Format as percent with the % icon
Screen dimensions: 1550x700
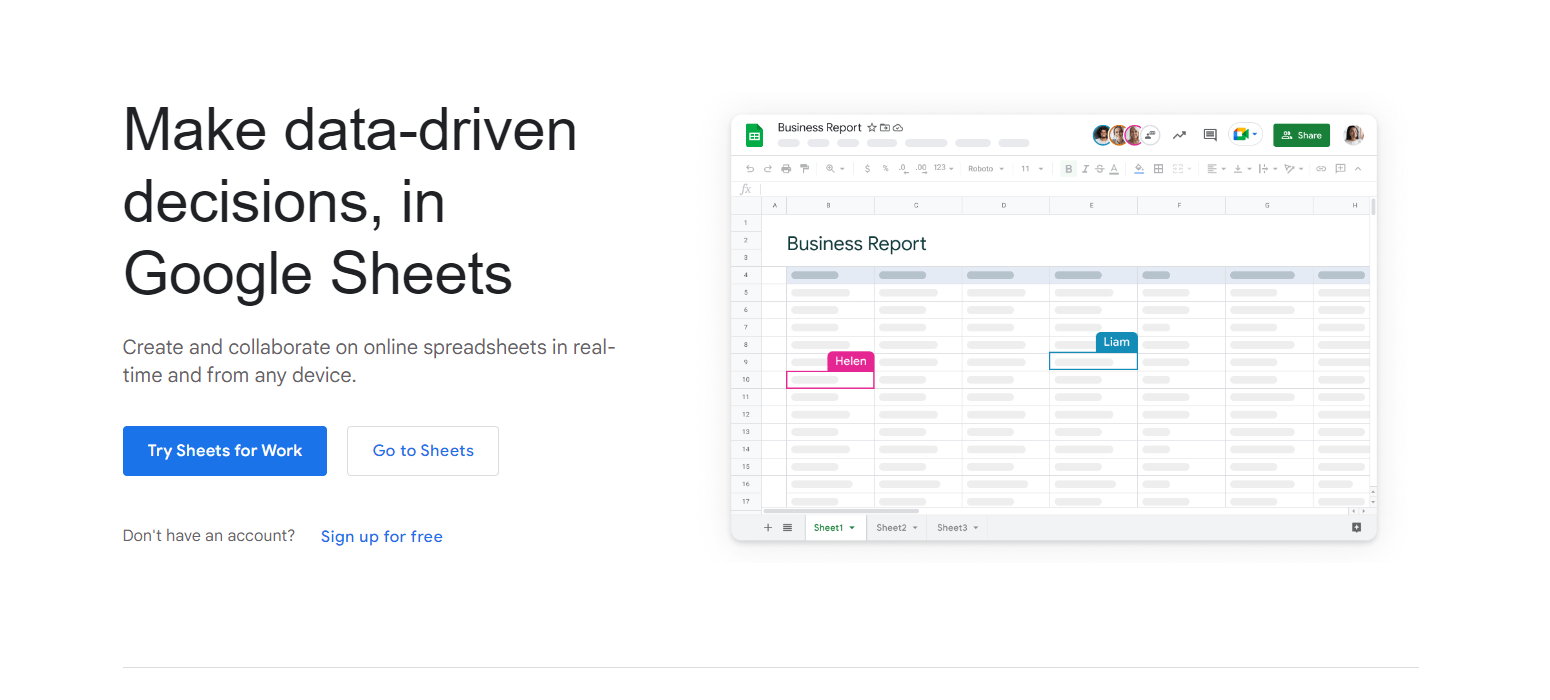(x=885, y=169)
